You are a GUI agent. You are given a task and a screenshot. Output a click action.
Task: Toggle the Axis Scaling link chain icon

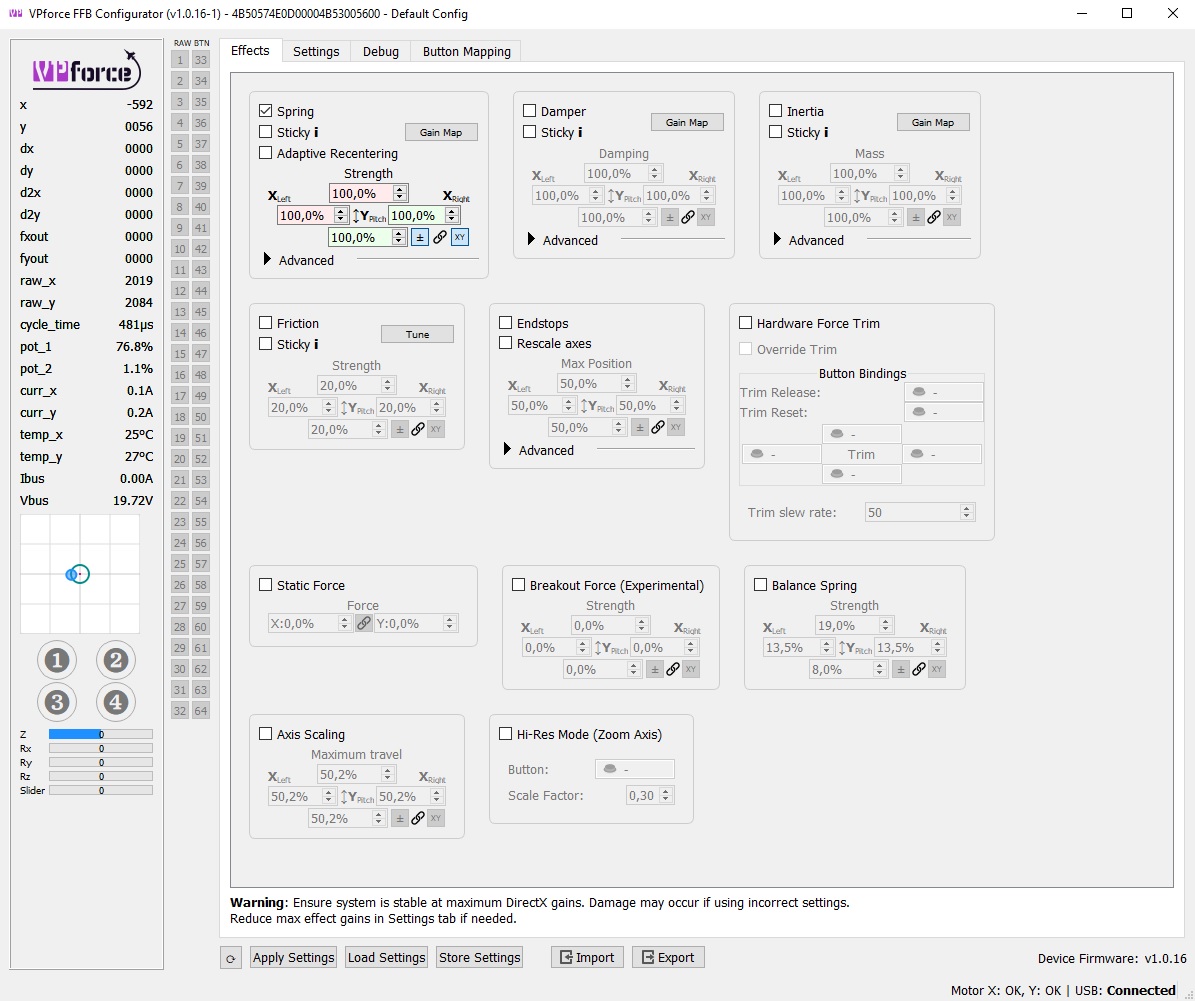pyautogui.click(x=418, y=818)
